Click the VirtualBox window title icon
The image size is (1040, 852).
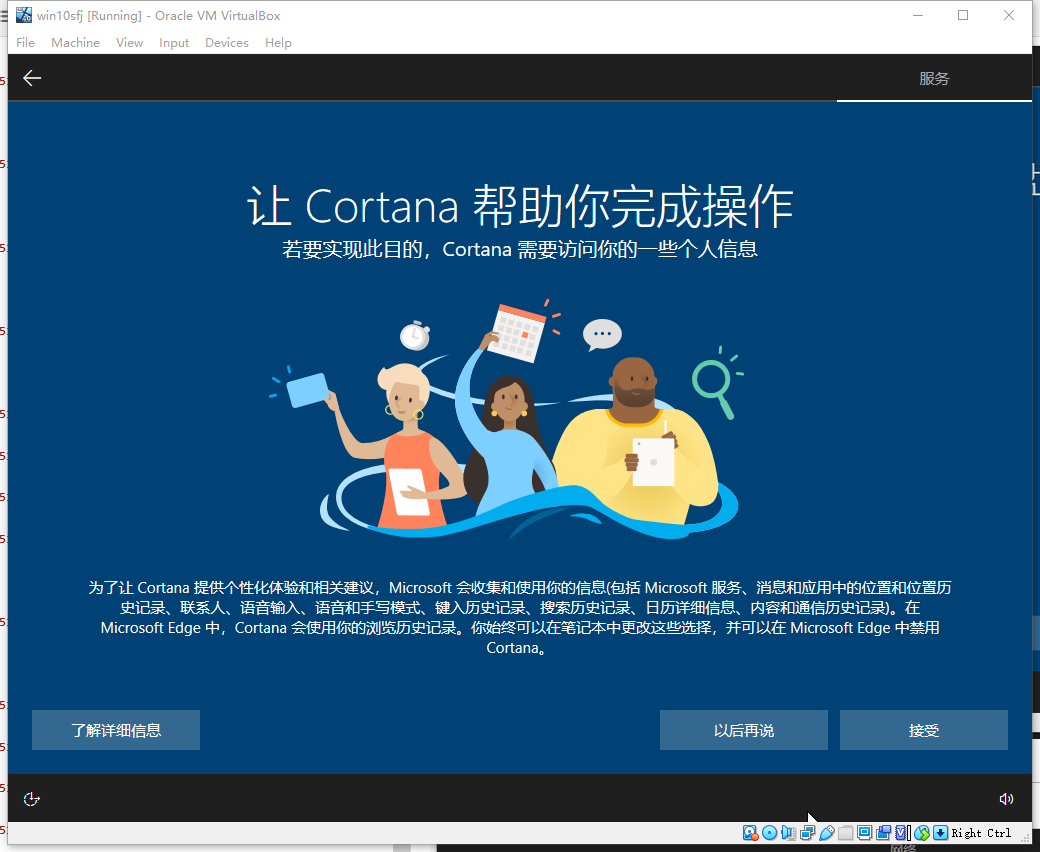click(24, 15)
